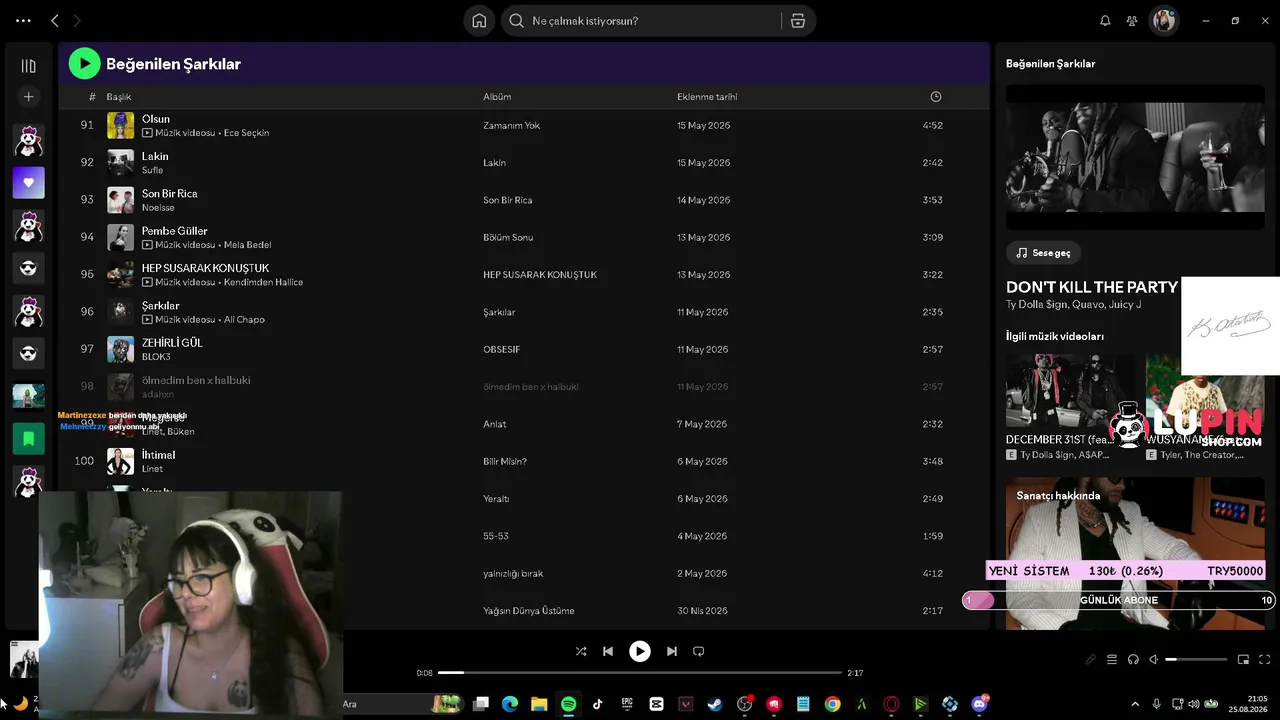Go to Spotify Home

[479, 21]
